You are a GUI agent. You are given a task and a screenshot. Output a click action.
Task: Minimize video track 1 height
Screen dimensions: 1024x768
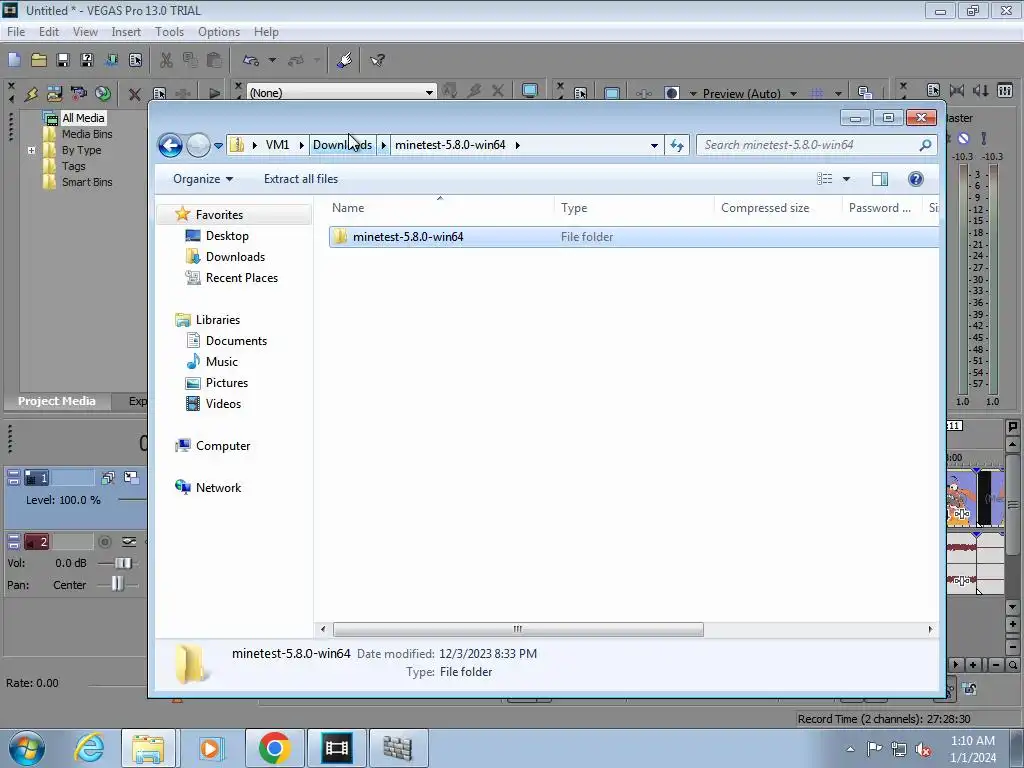point(13,474)
